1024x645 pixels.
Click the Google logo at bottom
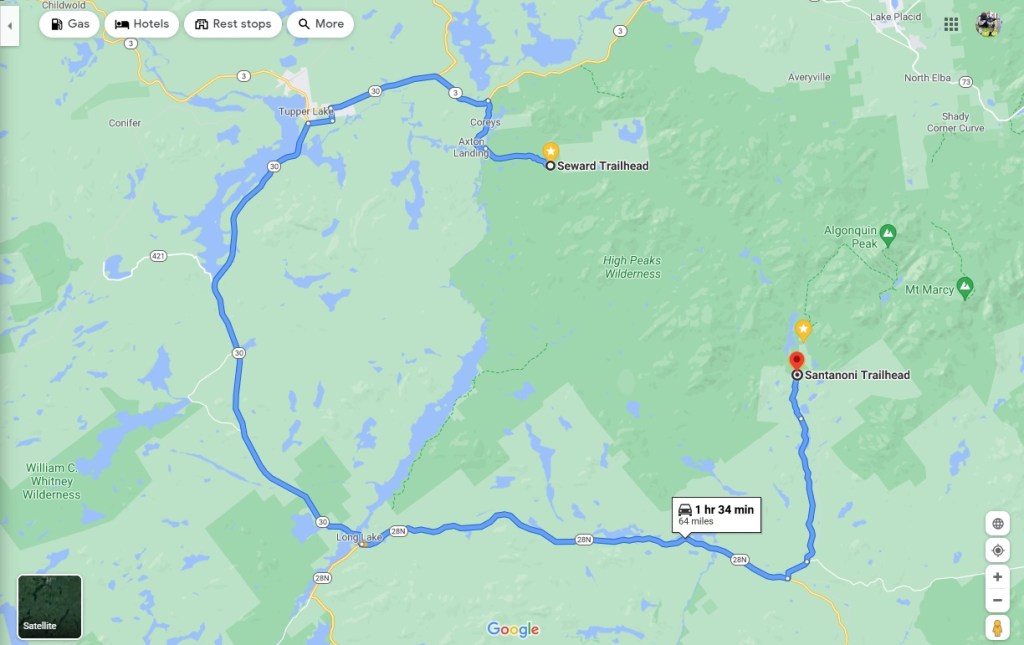pos(513,629)
